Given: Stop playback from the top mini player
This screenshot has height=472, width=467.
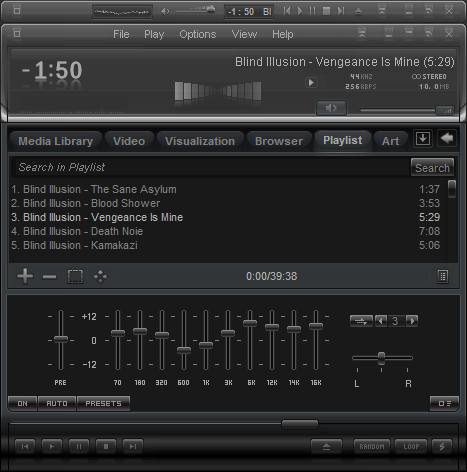Looking at the screenshot, I should pos(326,11).
